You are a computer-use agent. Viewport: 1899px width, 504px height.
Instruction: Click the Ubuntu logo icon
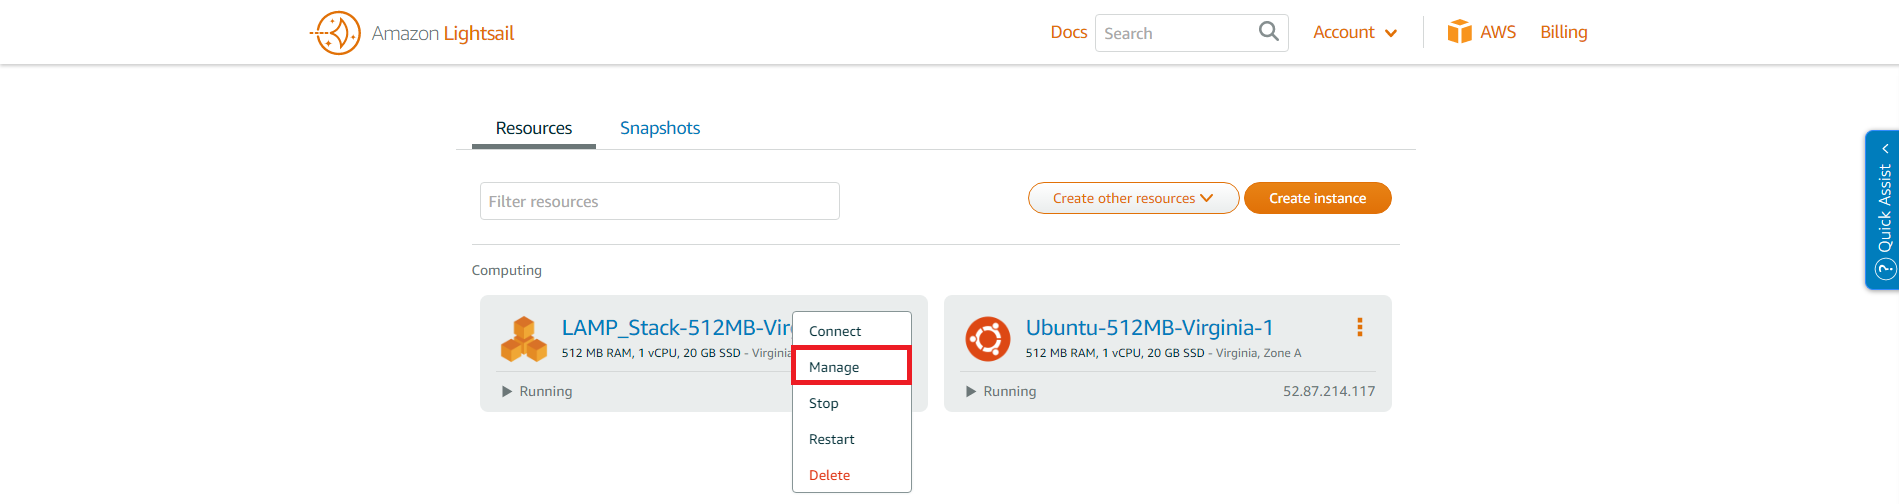click(x=987, y=339)
